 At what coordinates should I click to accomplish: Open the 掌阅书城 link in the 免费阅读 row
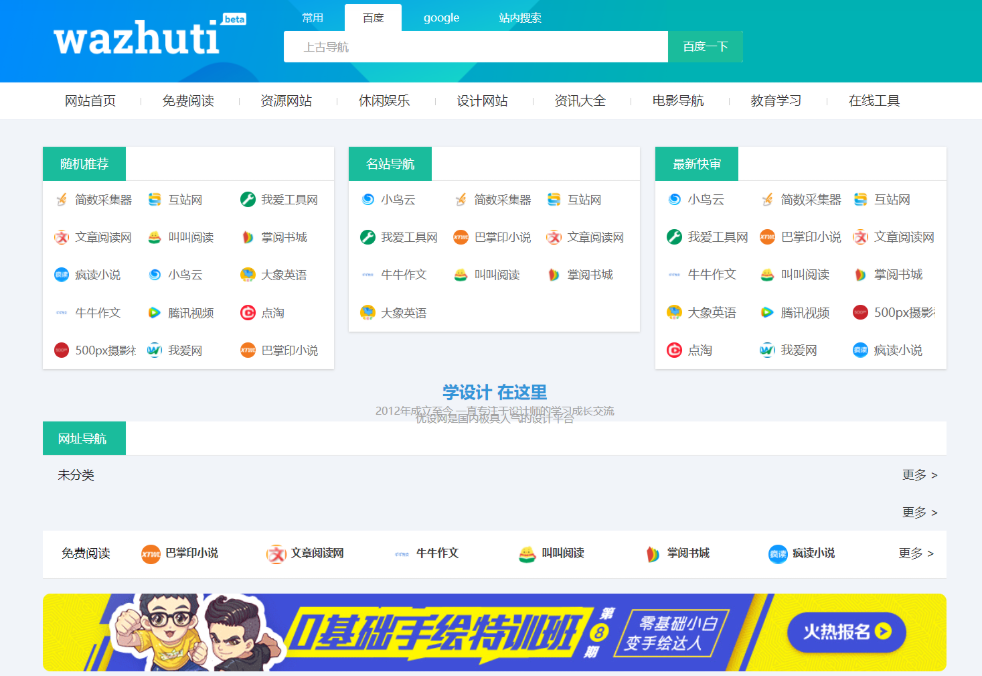coord(688,553)
